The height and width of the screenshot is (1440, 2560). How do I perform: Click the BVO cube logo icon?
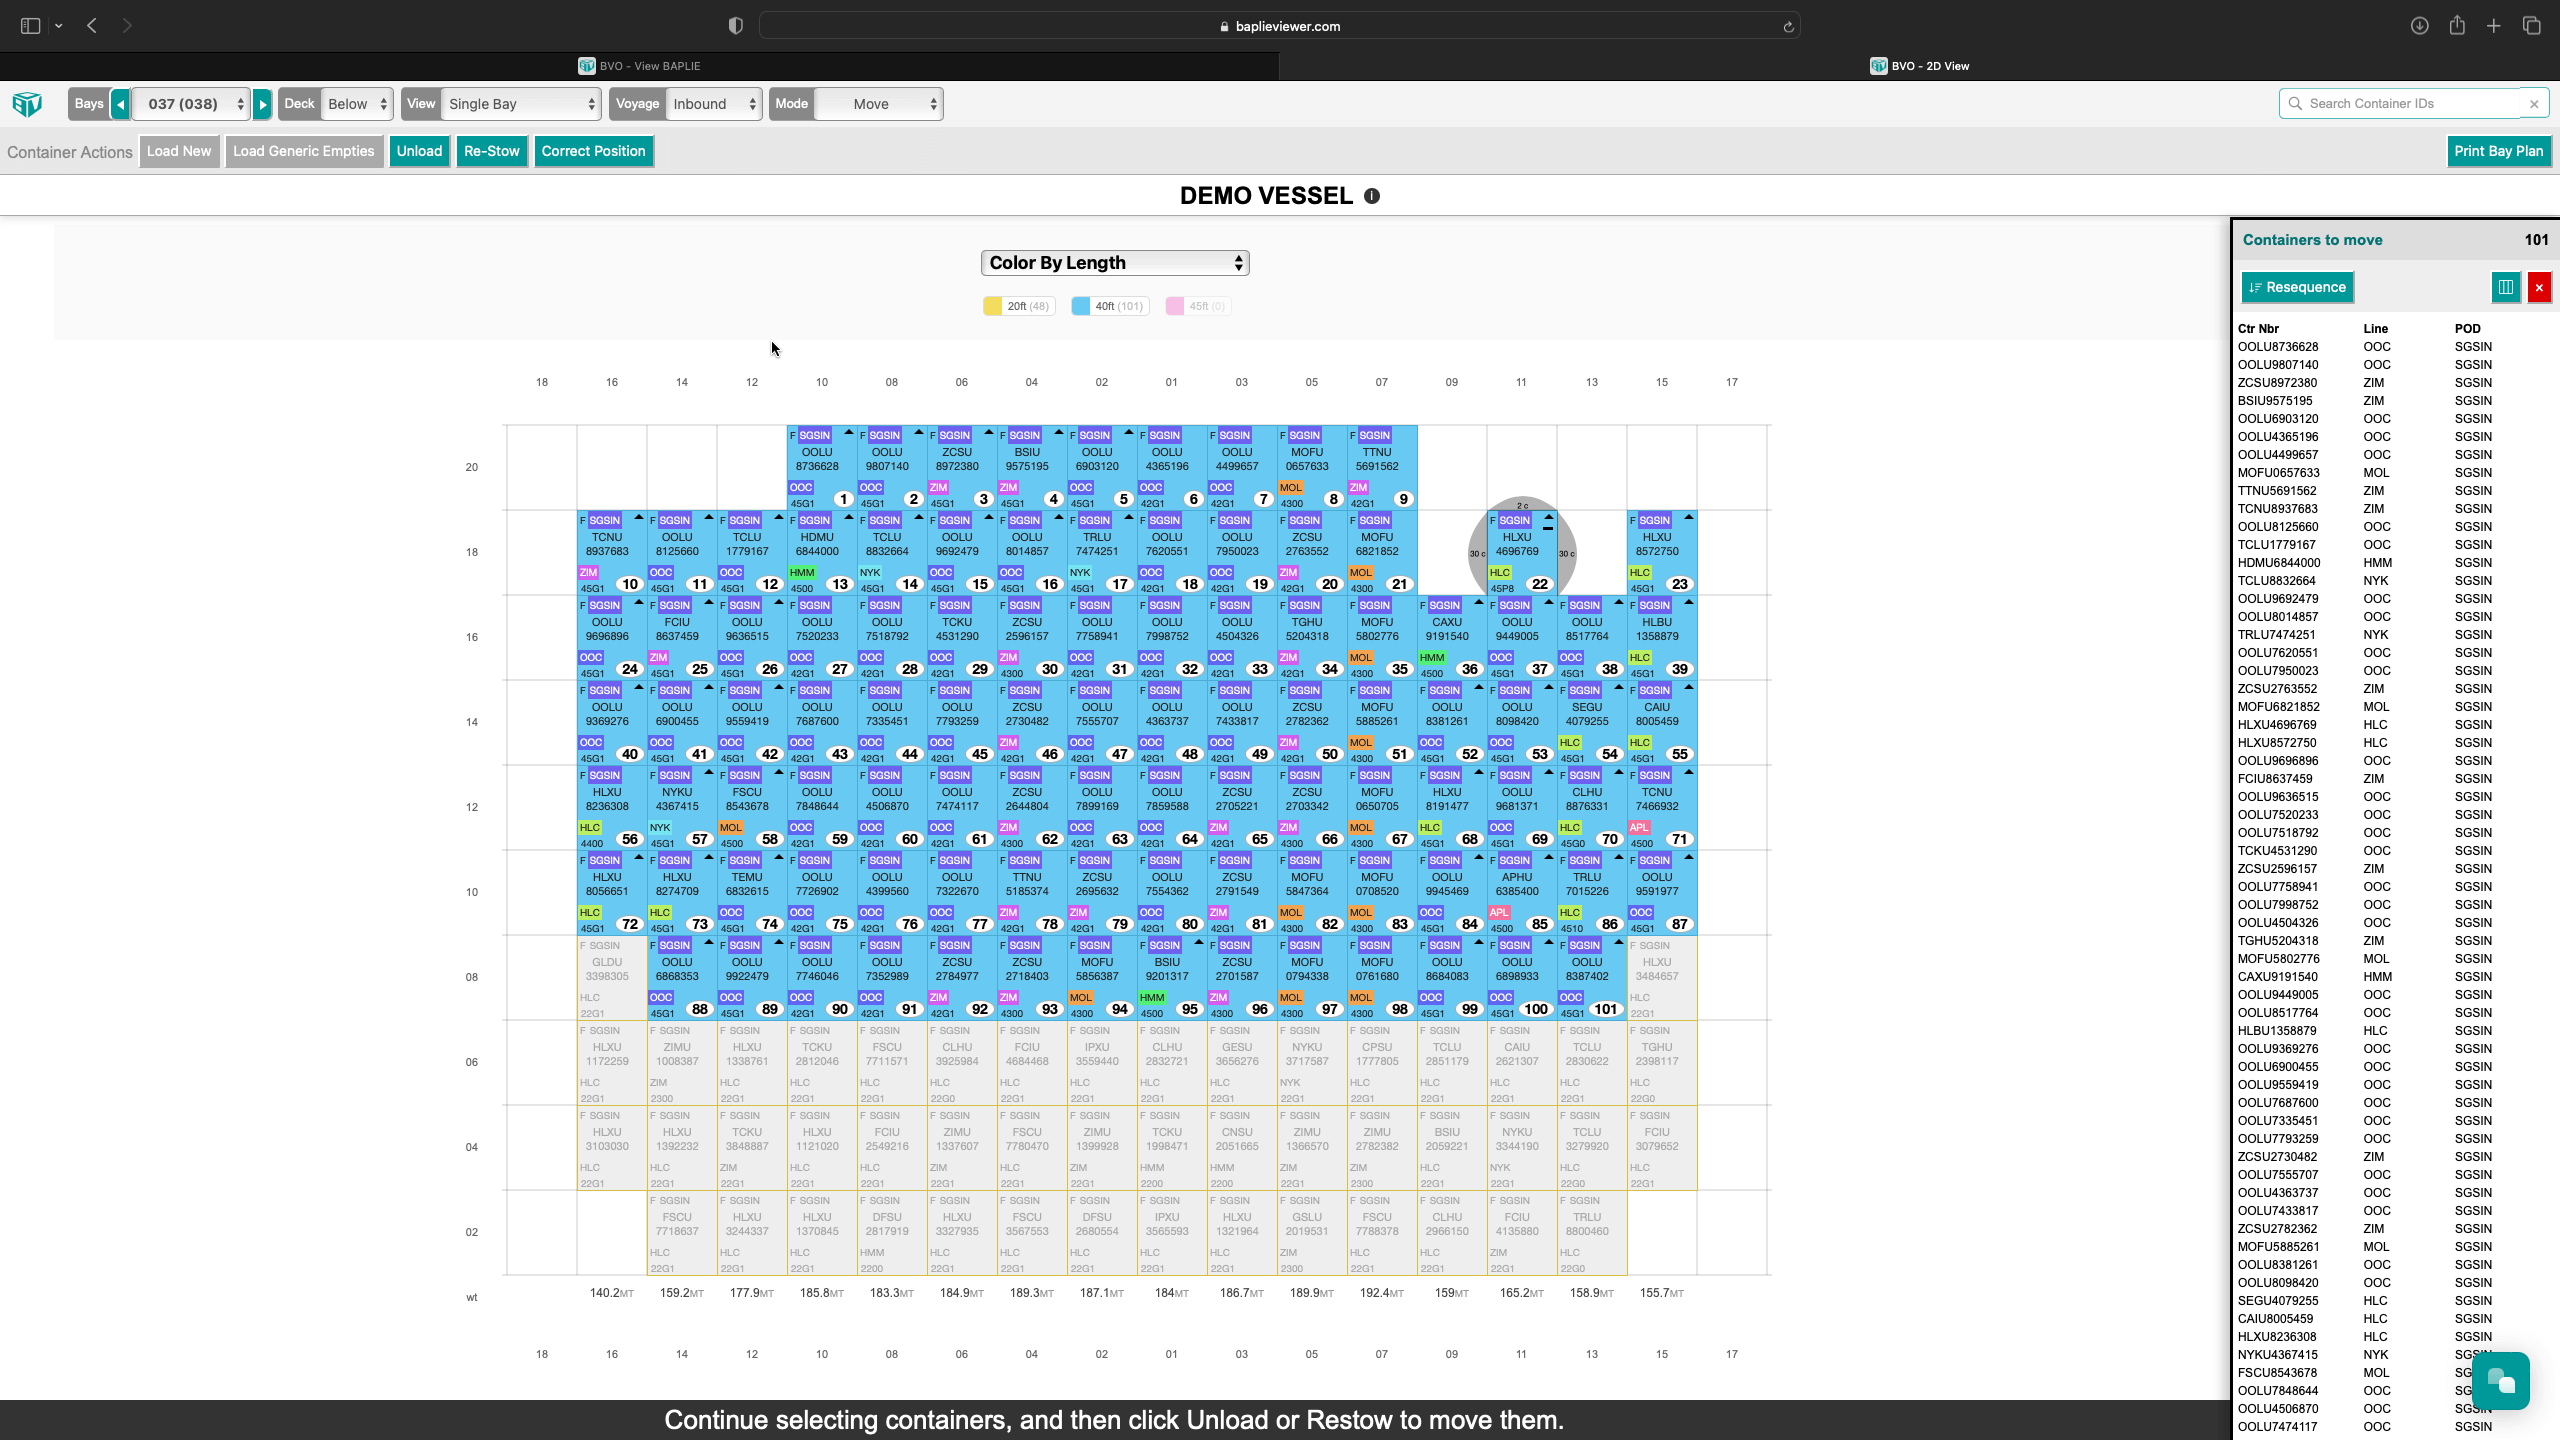pyautogui.click(x=27, y=103)
